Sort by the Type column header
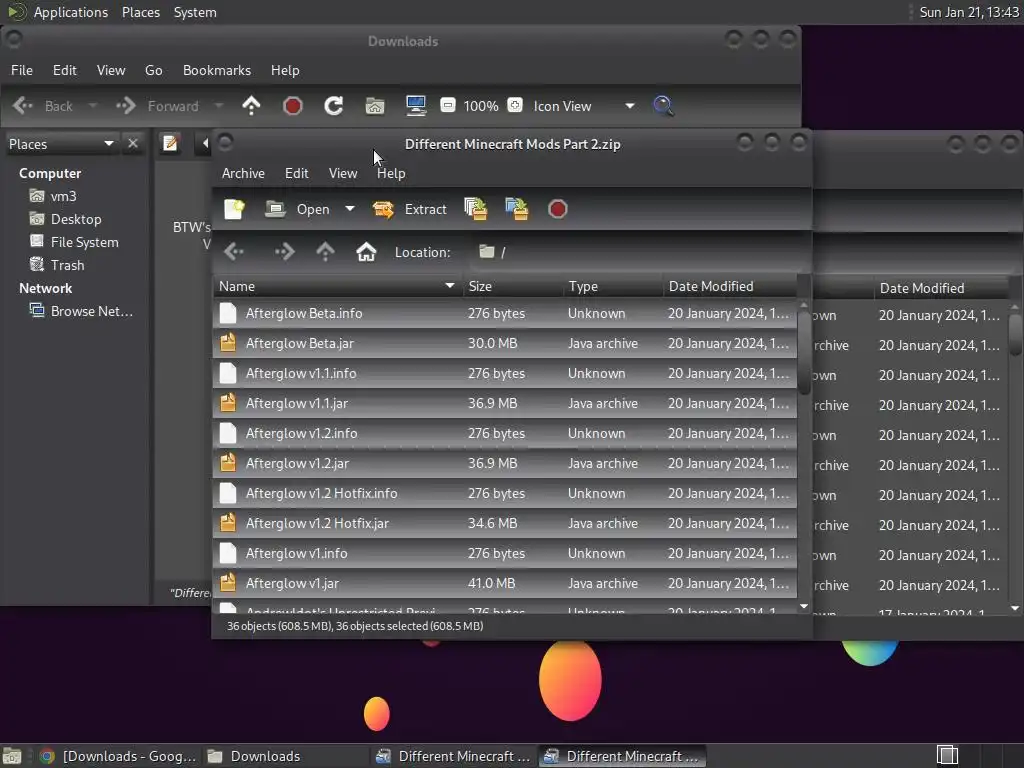 point(613,286)
